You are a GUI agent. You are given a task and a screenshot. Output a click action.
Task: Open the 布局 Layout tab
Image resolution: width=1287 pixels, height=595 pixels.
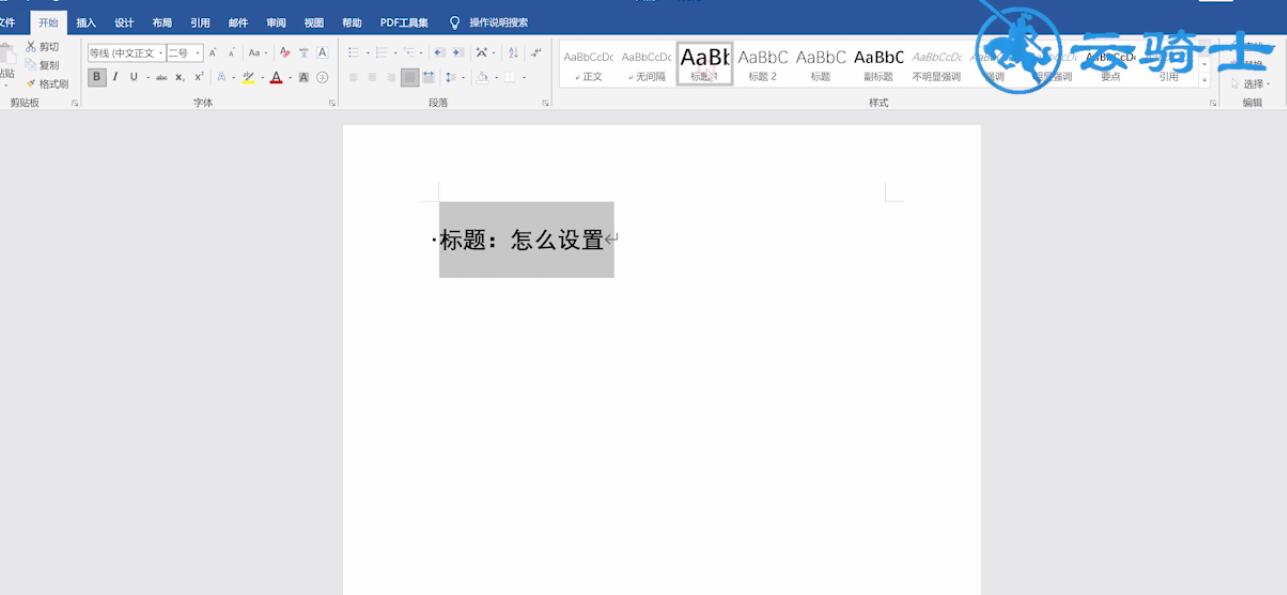coord(162,22)
